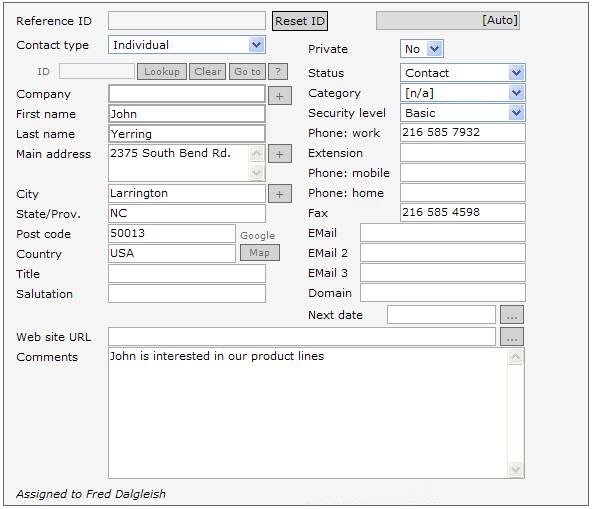Expand the Status dropdown showing Contact
Screen dimensions: 592x509
tap(516, 72)
